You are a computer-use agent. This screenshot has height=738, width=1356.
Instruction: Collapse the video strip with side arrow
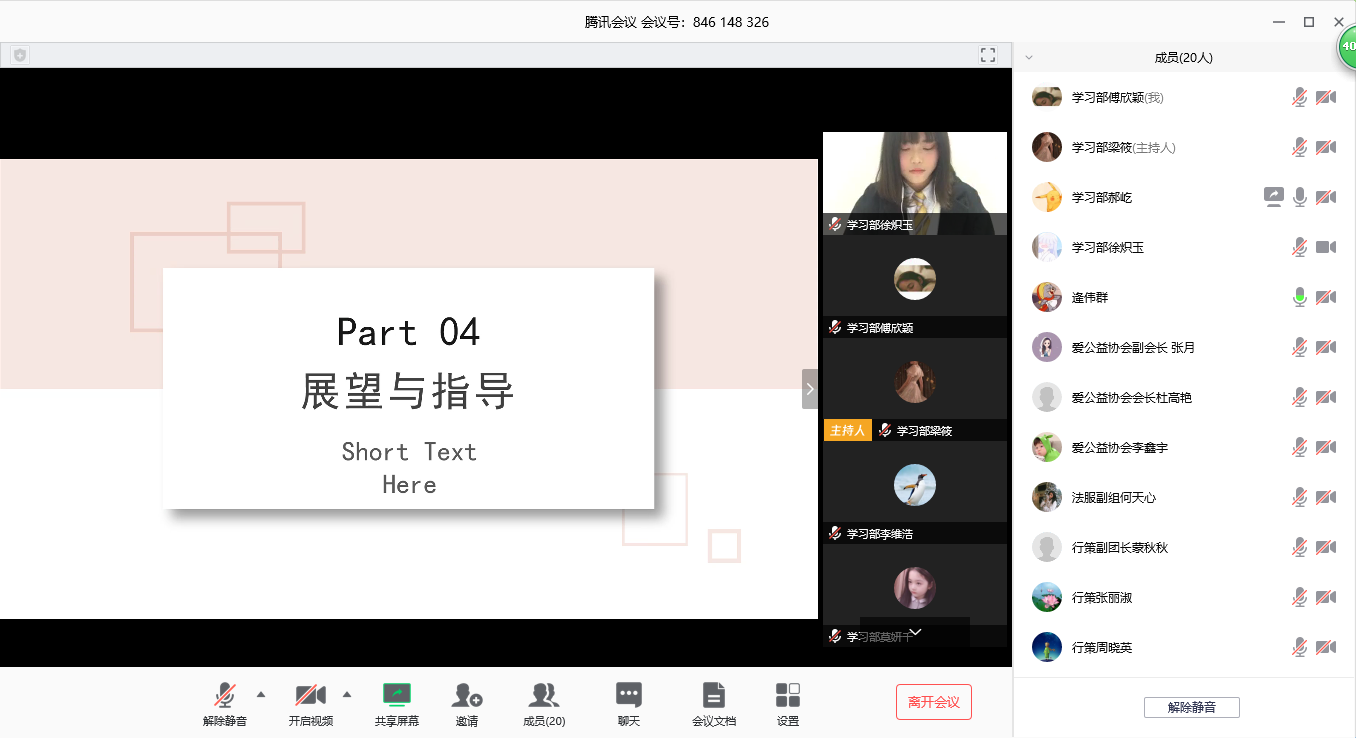810,388
